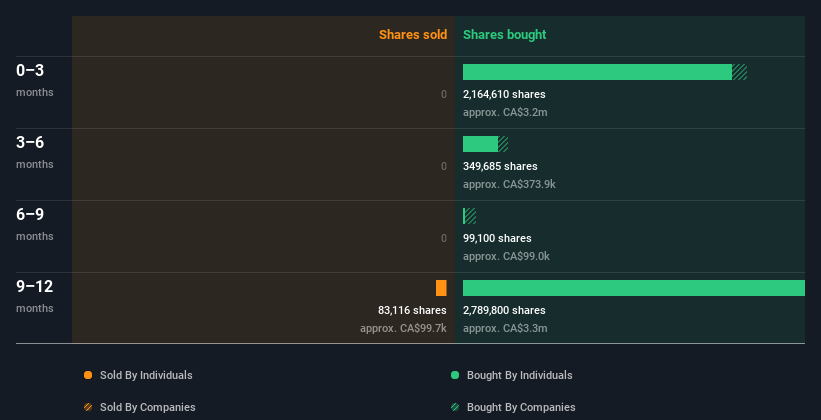Image resolution: width=821 pixels, height=420 pixels.
Task: Click the Shares bought column header
Action: click(504, 35)
